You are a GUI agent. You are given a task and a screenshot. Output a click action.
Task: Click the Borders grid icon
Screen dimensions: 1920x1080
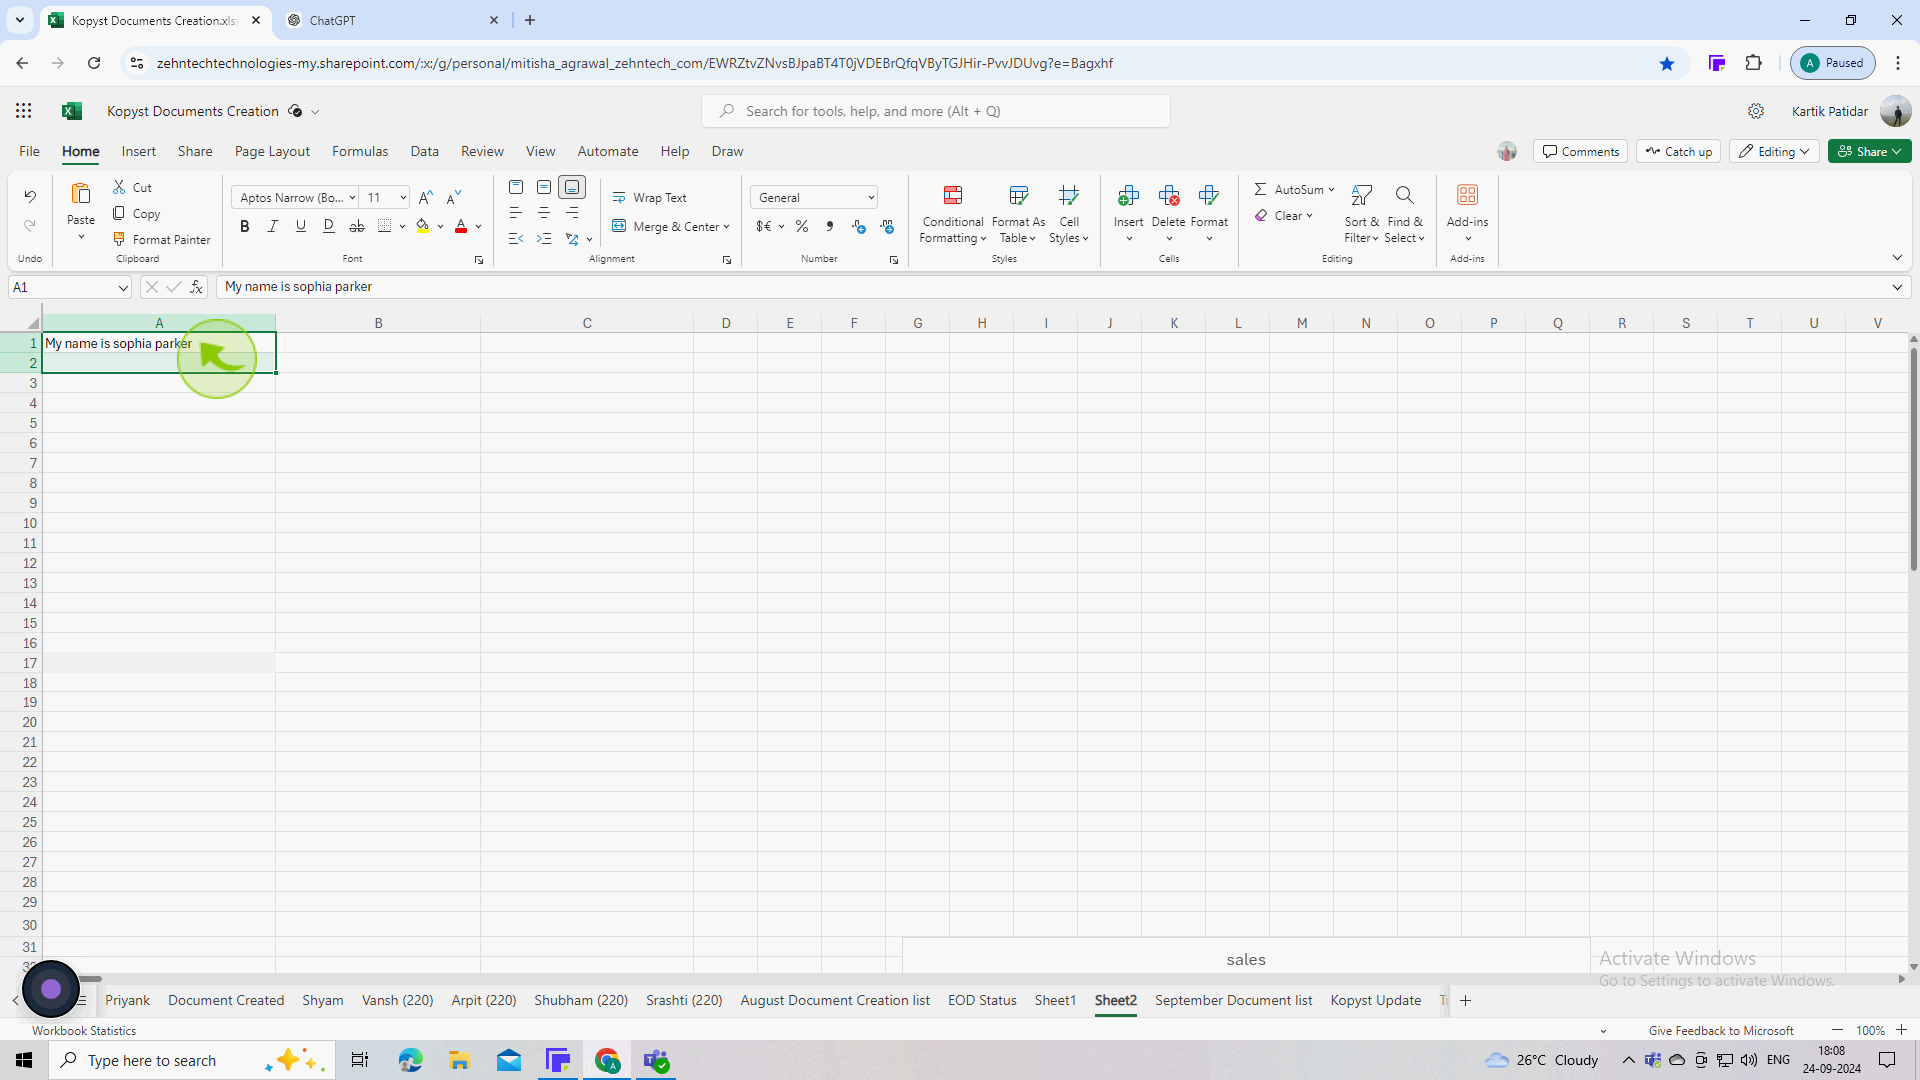[x=385, y=226]
